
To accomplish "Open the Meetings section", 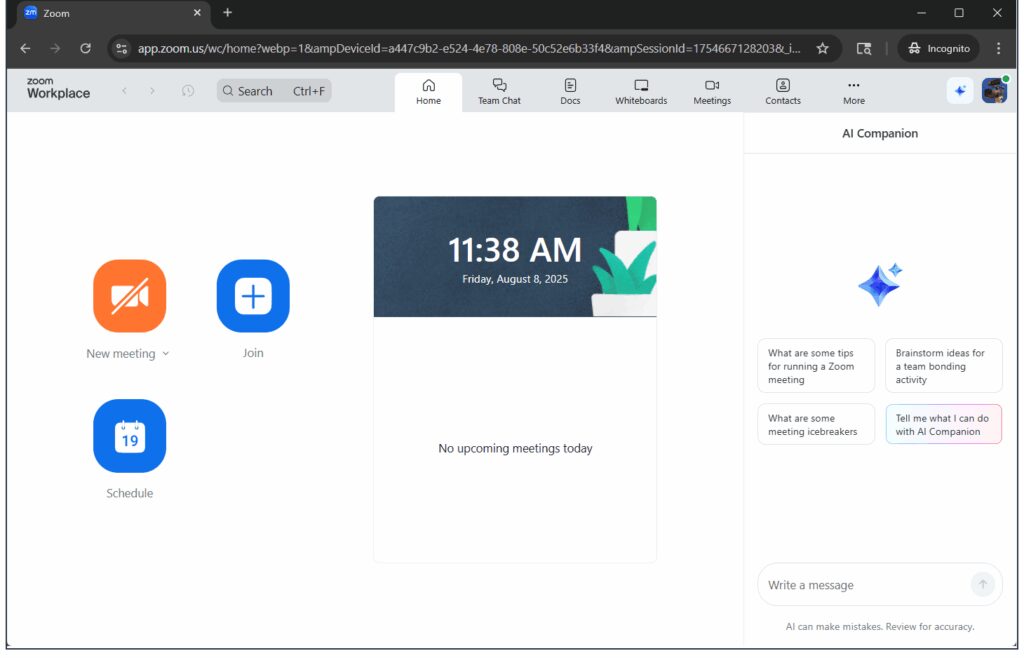I will point(712,91).
